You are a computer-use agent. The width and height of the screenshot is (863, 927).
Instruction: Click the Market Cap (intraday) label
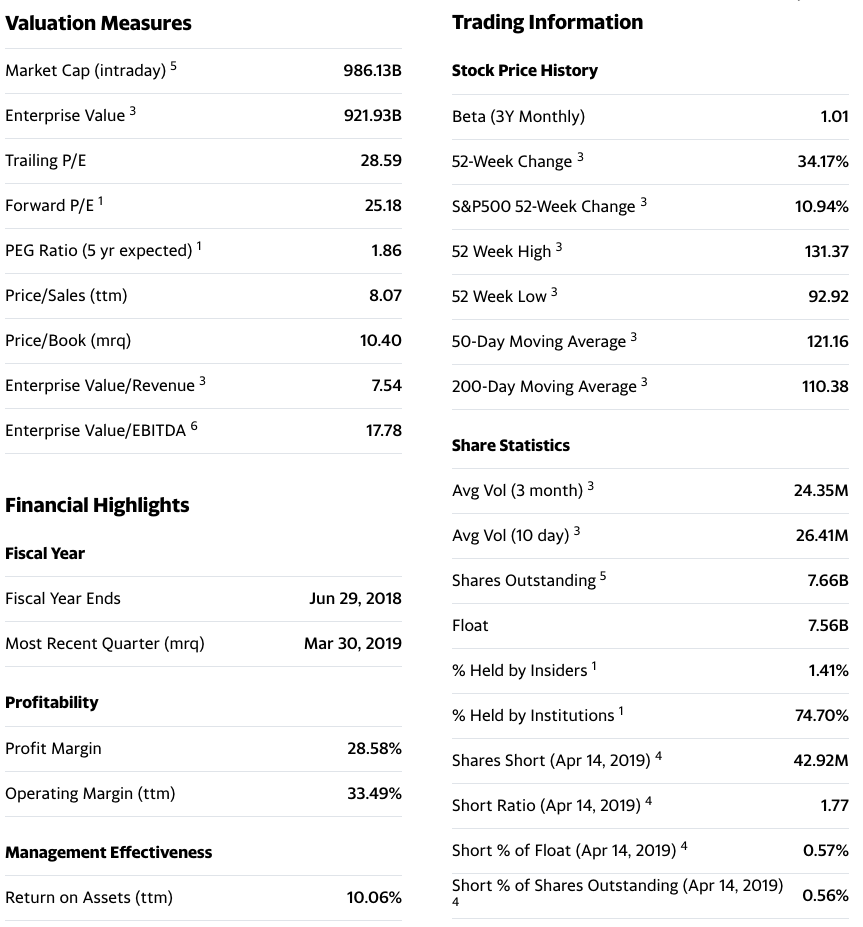coord(86,70)
